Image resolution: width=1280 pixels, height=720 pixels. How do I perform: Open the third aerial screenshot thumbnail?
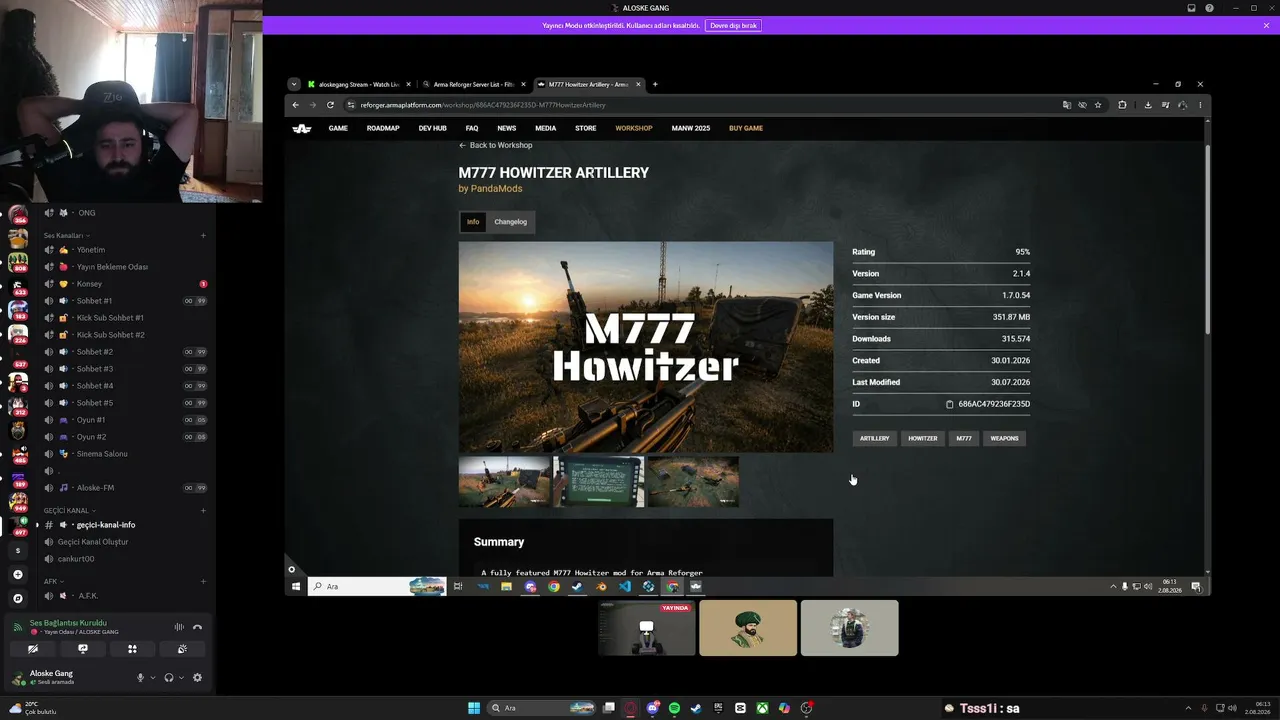point(693,482)
